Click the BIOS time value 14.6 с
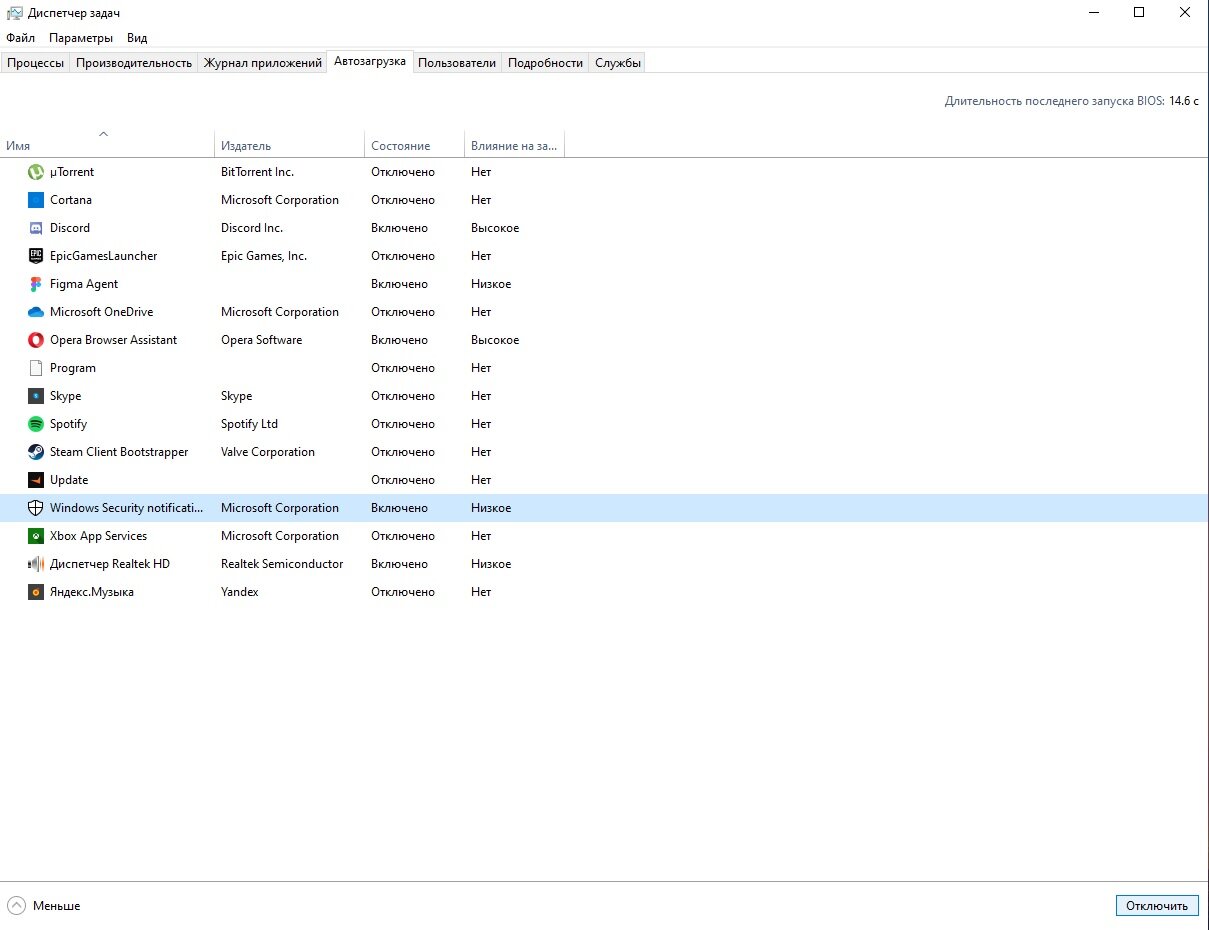Screen dimensions: 1209x930 pos(1183,101)
